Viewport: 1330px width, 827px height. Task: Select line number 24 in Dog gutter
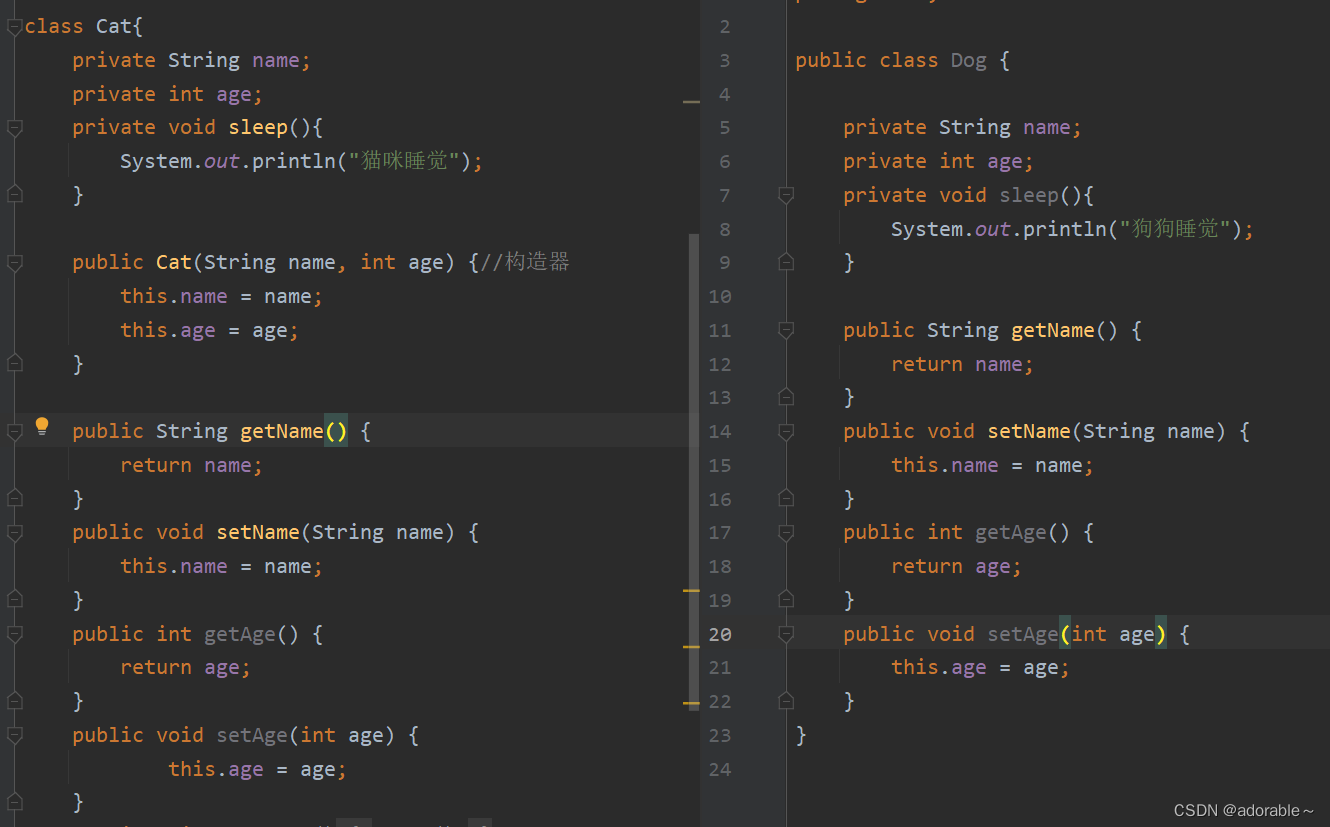point(720,769)
